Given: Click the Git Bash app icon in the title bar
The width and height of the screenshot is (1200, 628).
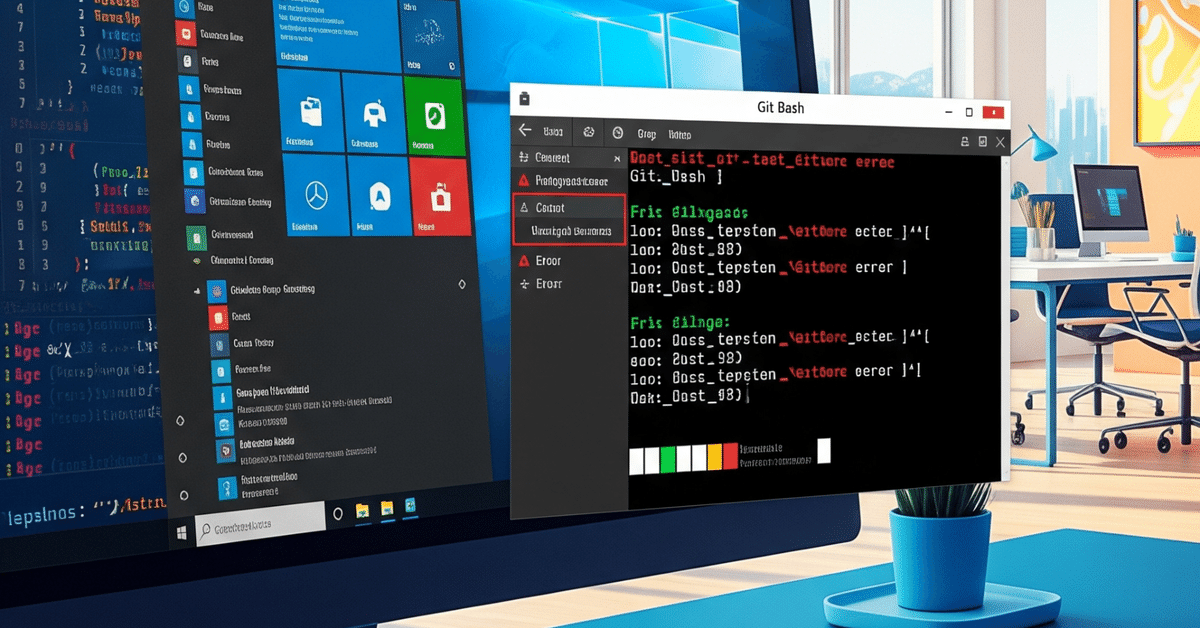Looking at the screenshot, I should click(524, 97).
